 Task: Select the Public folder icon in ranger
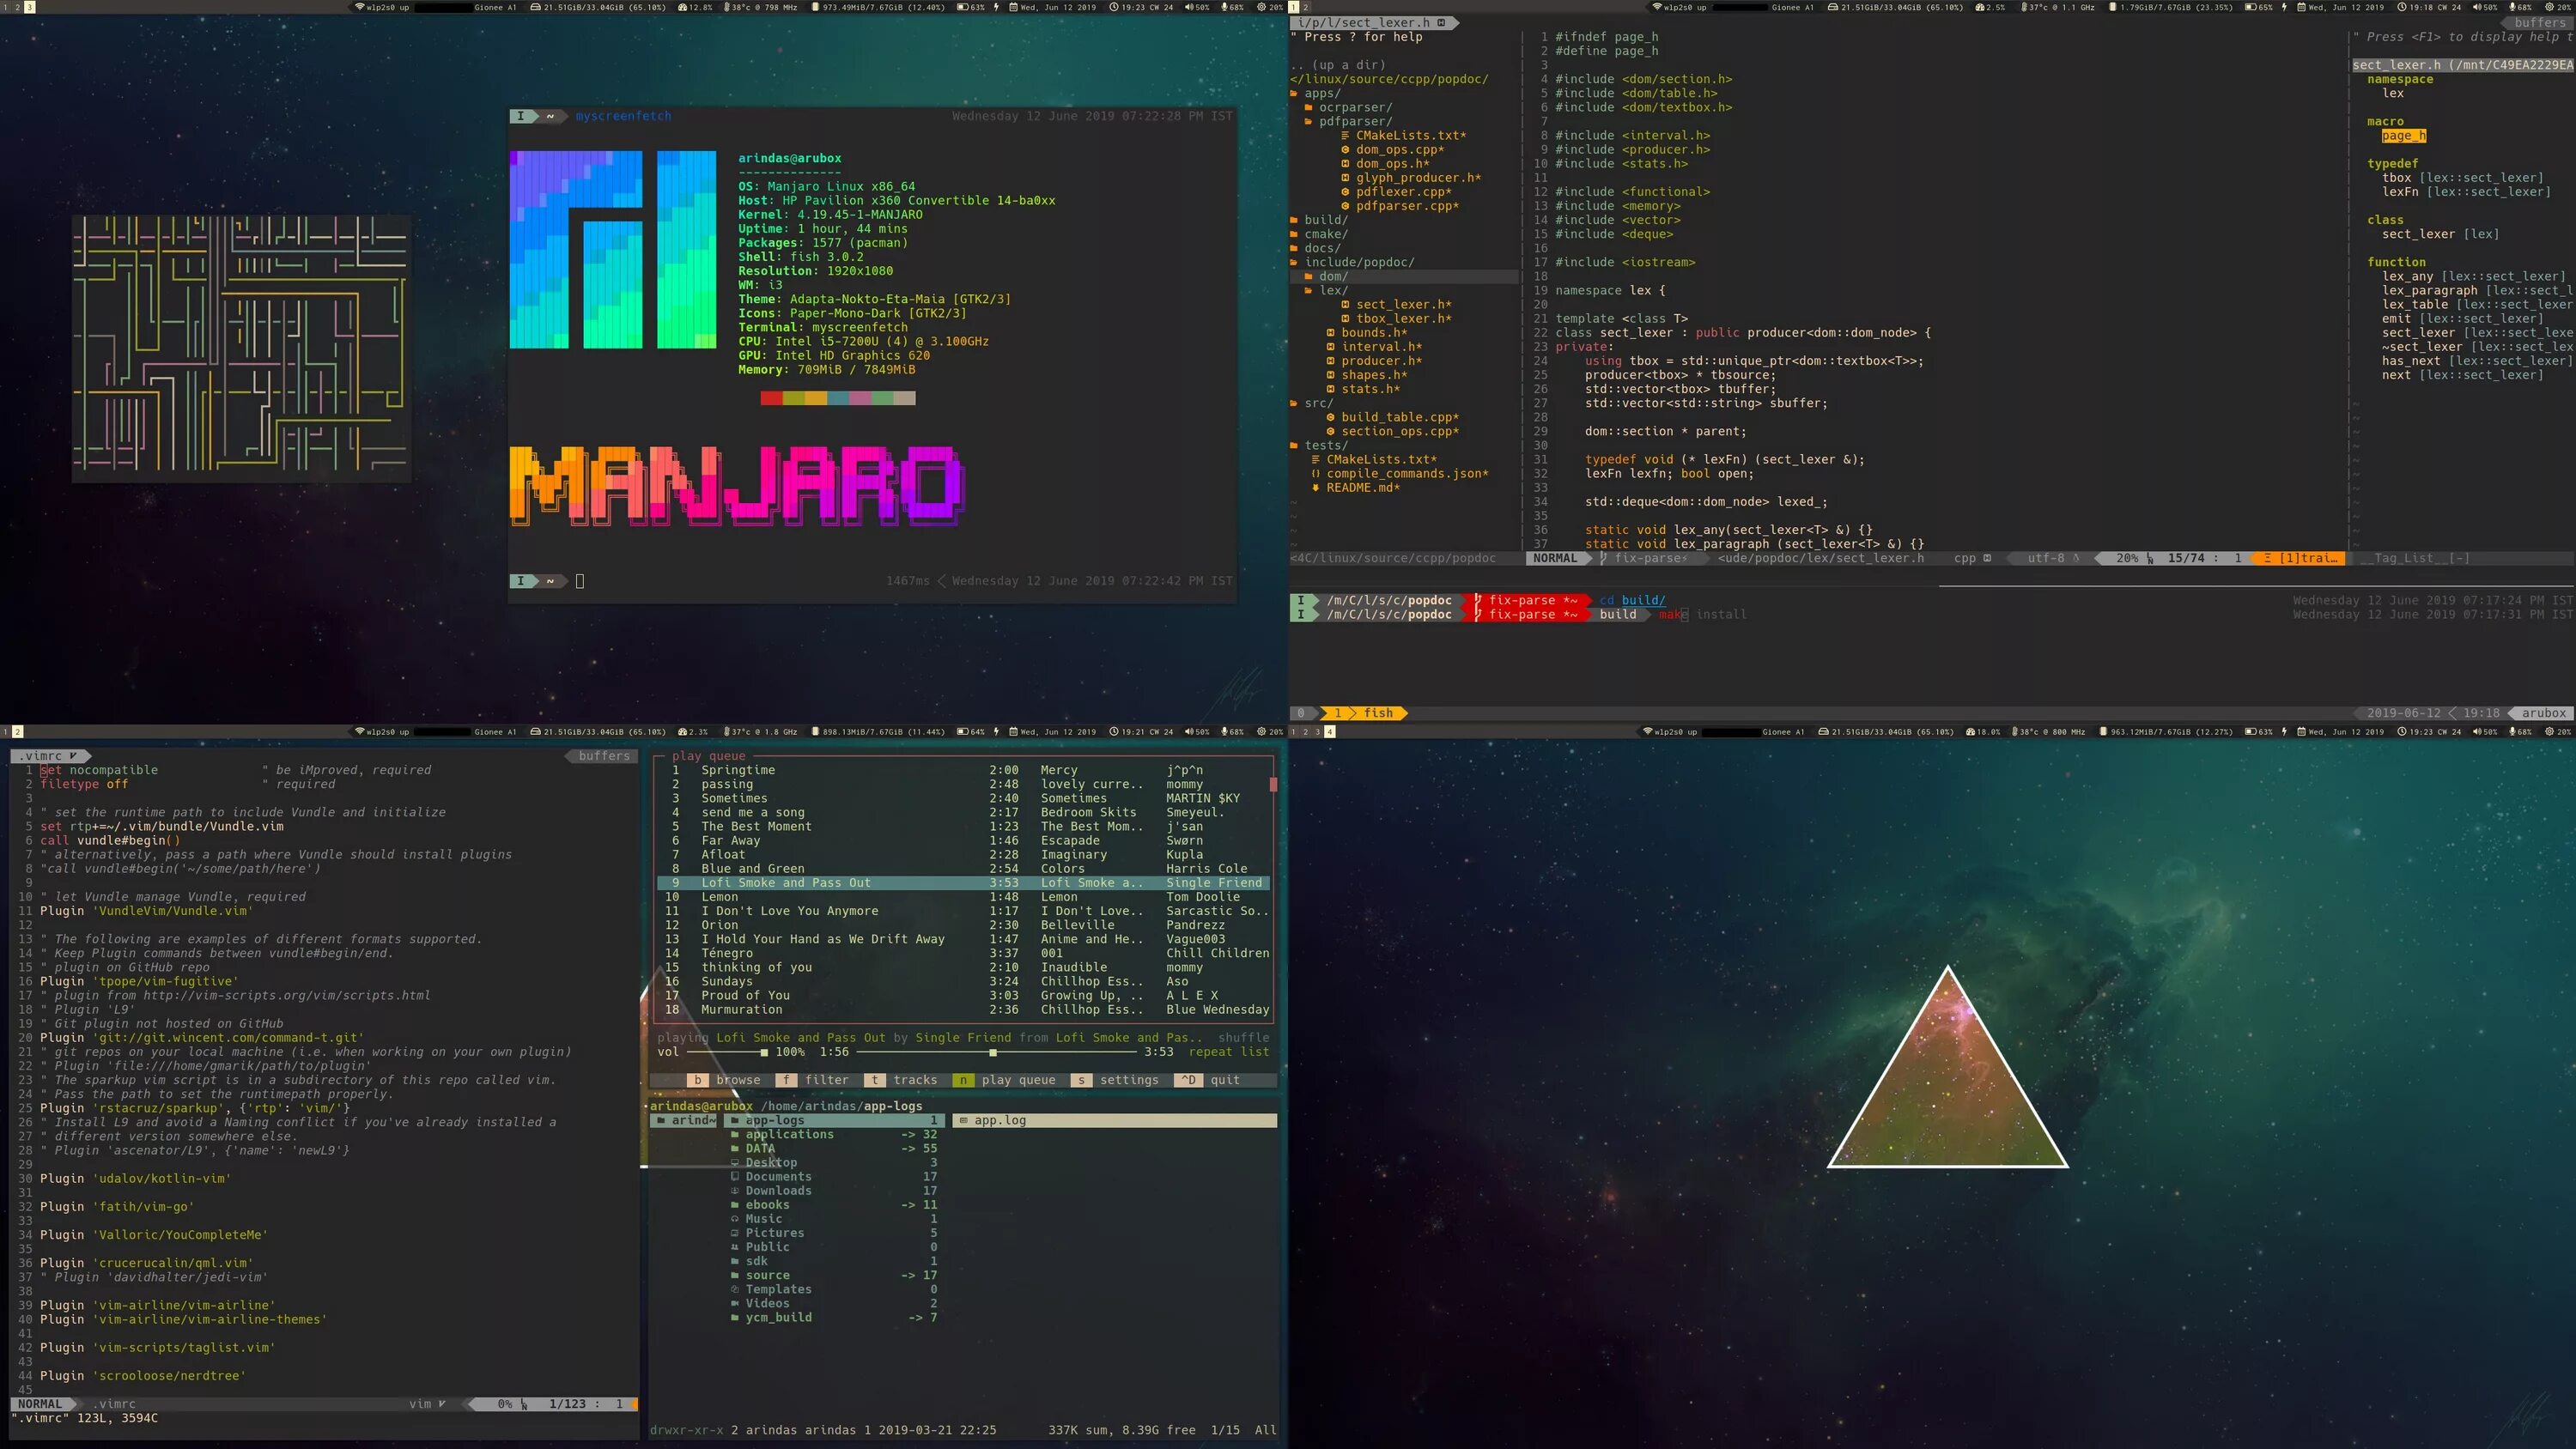(735, 1246)
